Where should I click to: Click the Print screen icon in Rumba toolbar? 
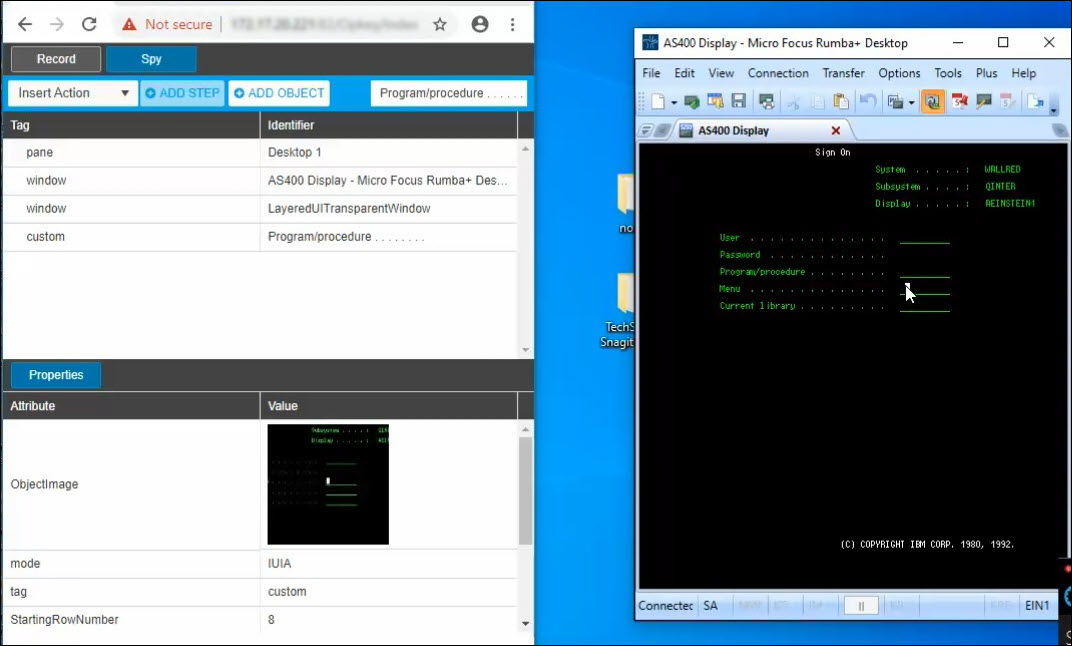coord(766,102)
